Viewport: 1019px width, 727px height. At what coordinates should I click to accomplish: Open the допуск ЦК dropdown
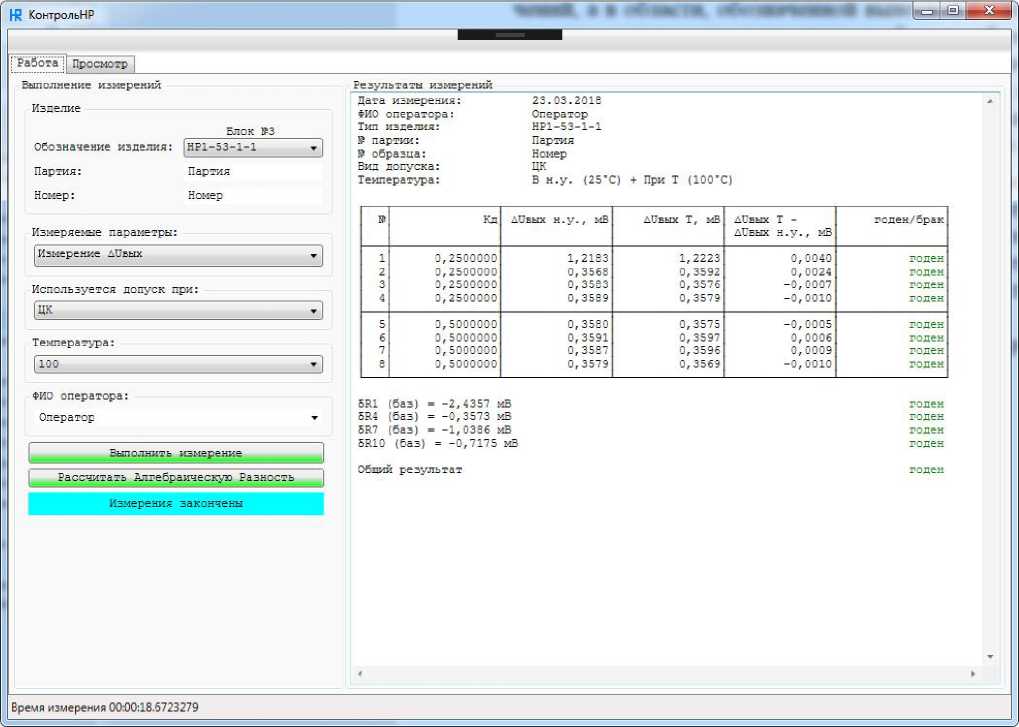click(177, 311)
